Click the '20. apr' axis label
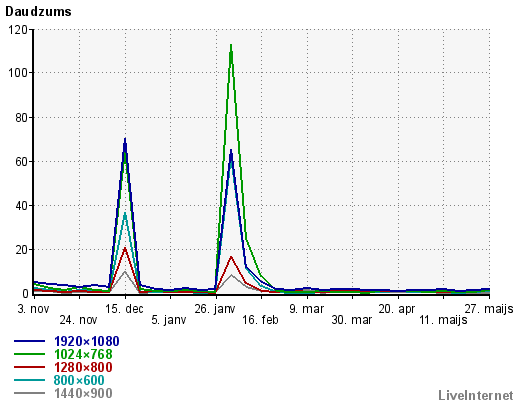 pyautogui.click(x=397, y=309)
